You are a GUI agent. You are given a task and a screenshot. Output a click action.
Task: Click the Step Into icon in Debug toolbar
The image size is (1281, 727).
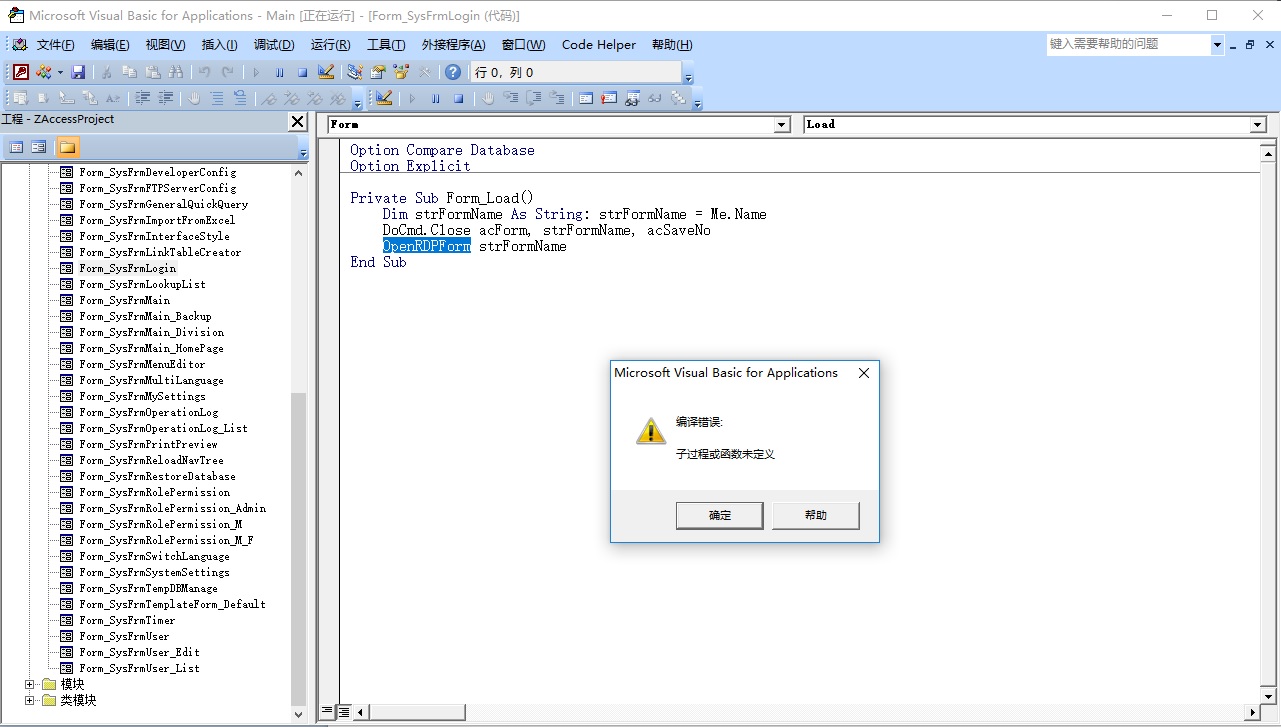[x=511, y=98]
